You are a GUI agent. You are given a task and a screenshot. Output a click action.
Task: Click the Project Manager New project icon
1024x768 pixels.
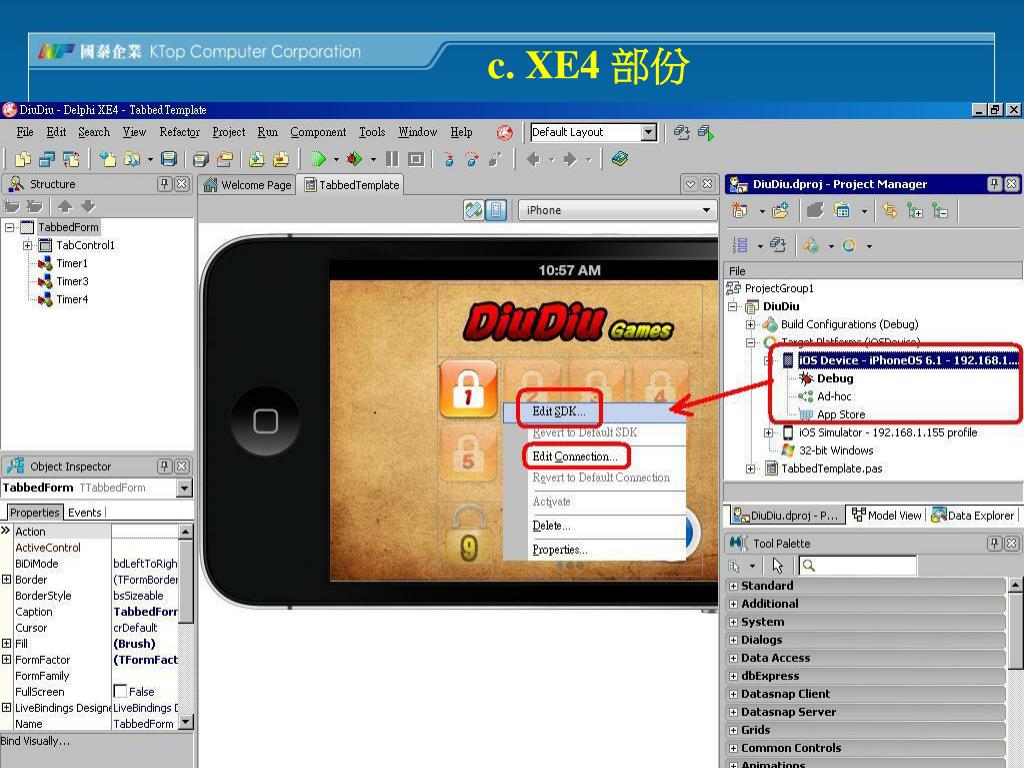point(739,210)
